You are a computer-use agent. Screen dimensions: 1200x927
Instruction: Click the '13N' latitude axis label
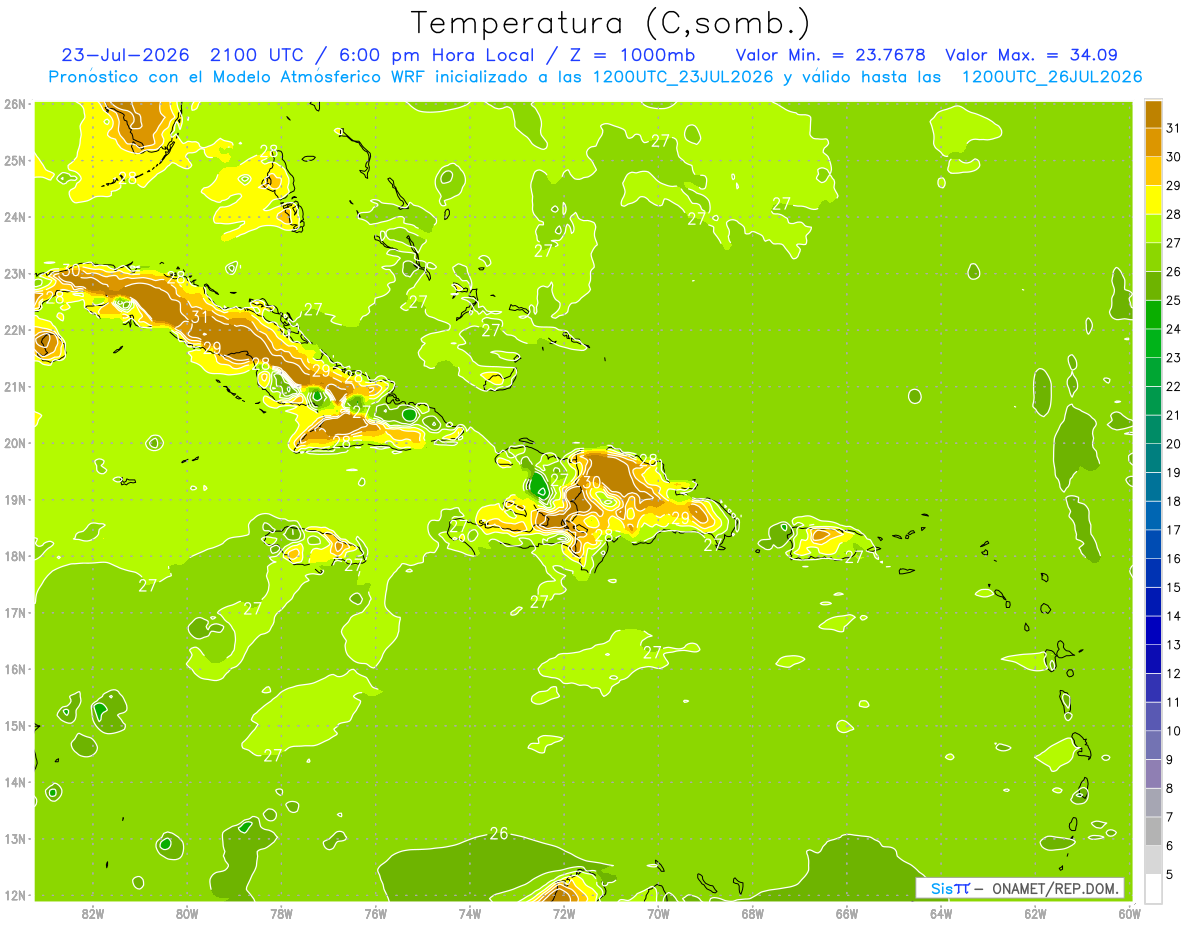pyautogui.click(x=15, y=838)
